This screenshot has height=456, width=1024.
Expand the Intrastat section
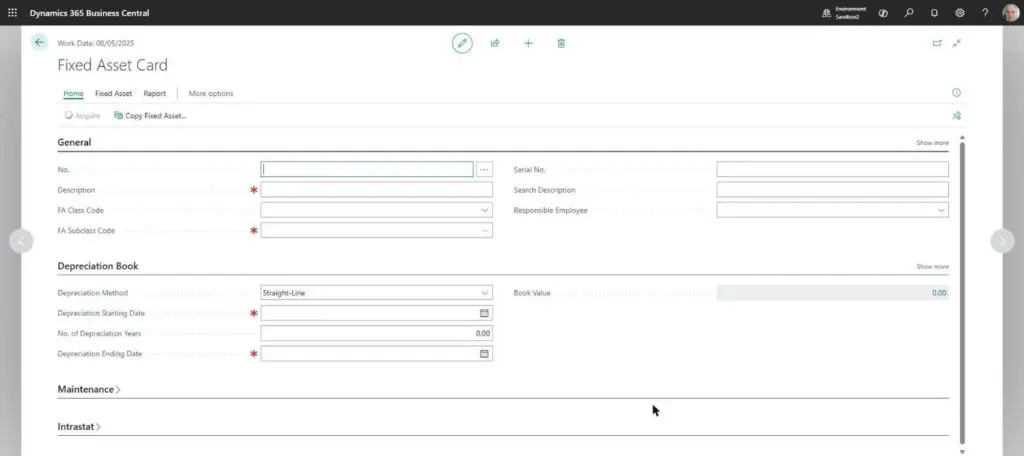[79, 427]
